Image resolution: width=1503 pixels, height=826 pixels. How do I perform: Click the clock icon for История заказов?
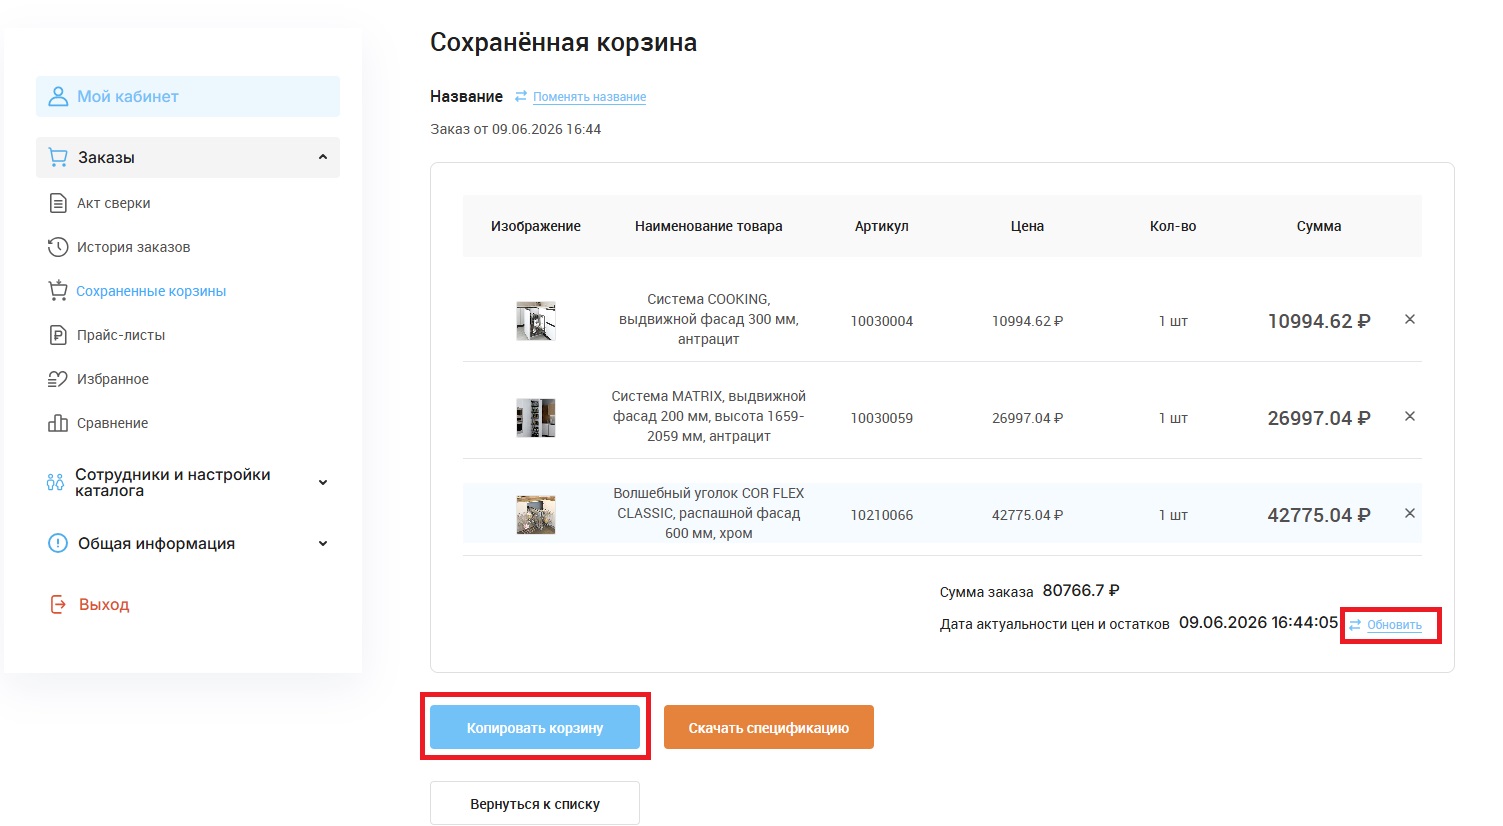click(58, 247)
